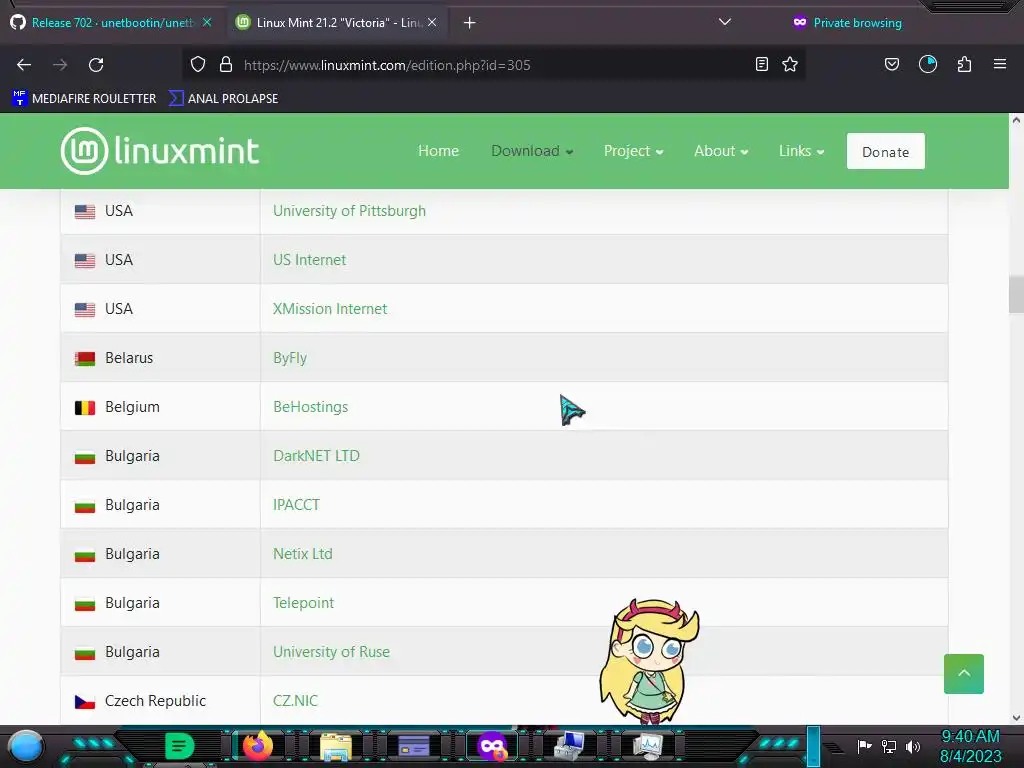Open University of Pittsburgh mirror link

[349, 211]
